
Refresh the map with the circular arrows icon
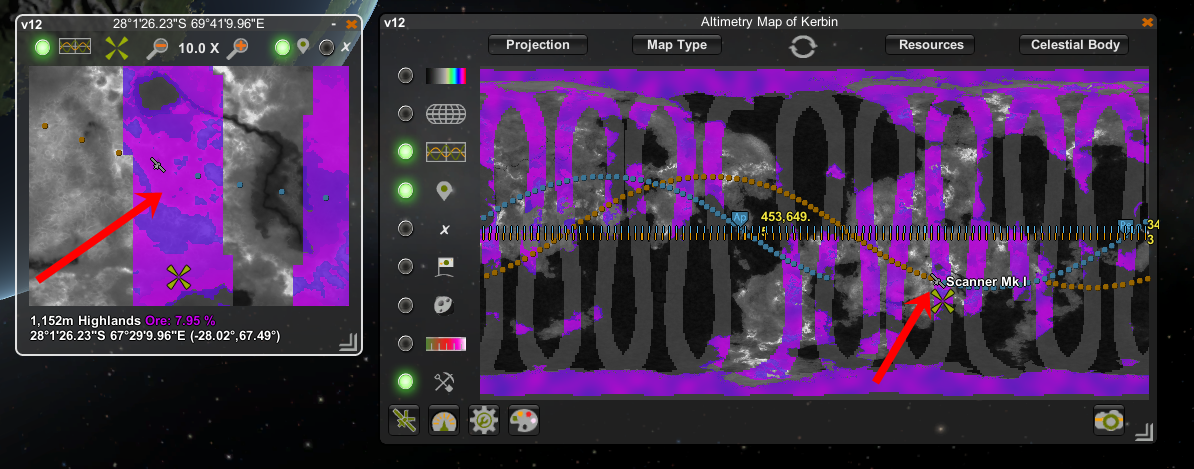[x=803, y=46]
